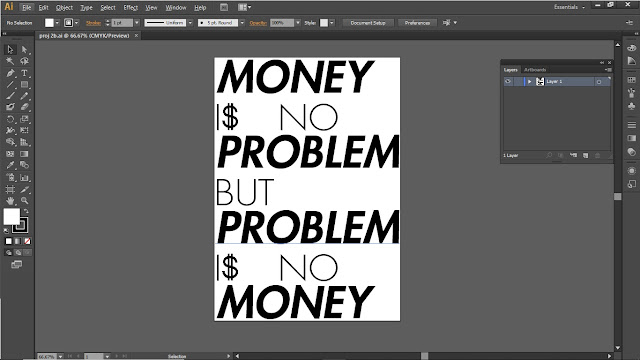Open stroke weight dropdown next to 1 pt

coord(136,23)
